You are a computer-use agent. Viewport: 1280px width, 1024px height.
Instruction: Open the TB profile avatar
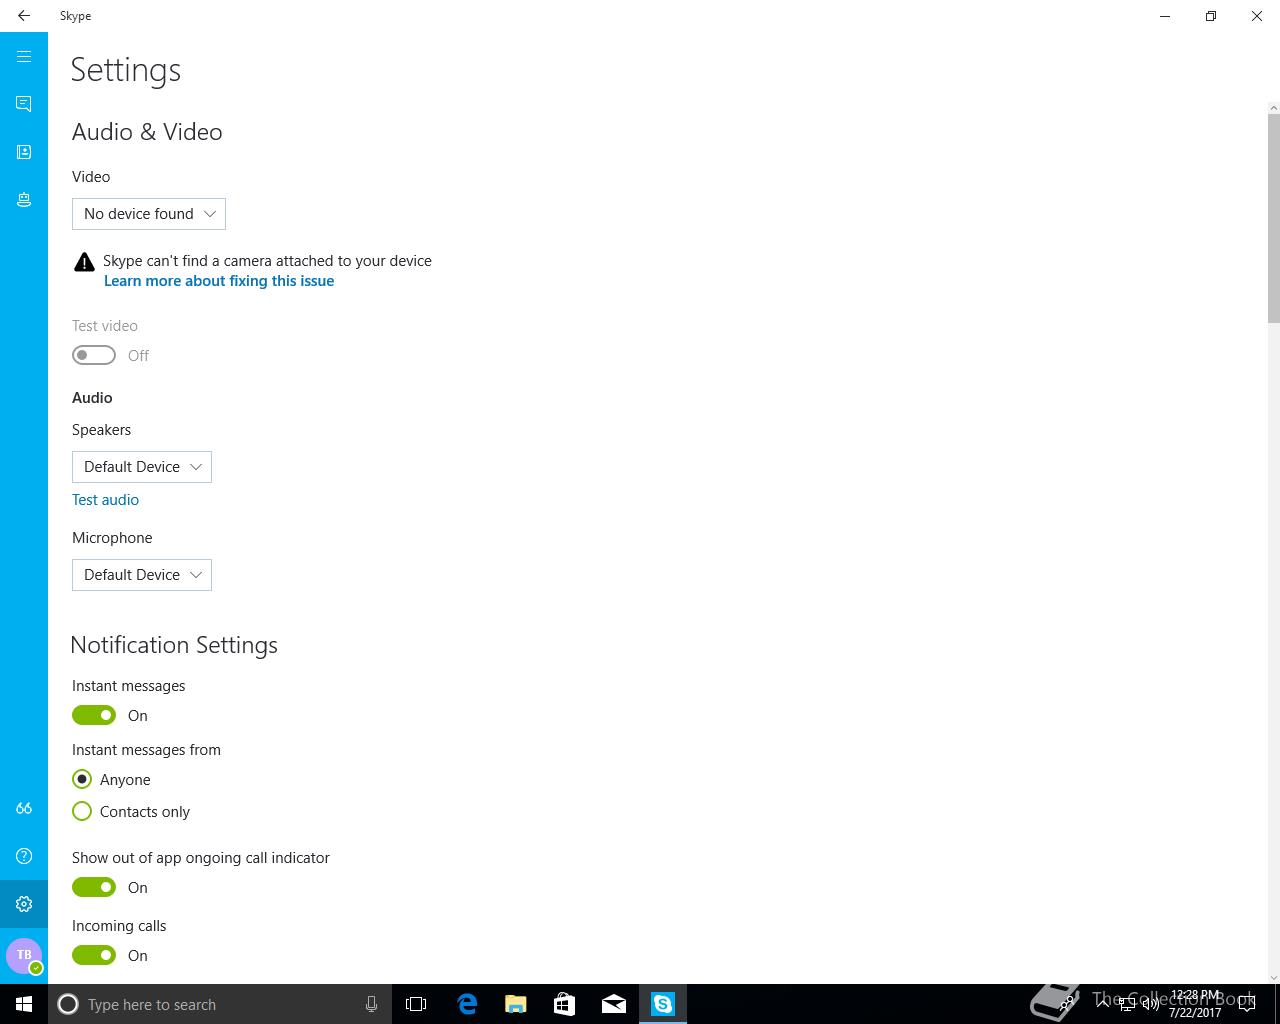coord(24,955)
